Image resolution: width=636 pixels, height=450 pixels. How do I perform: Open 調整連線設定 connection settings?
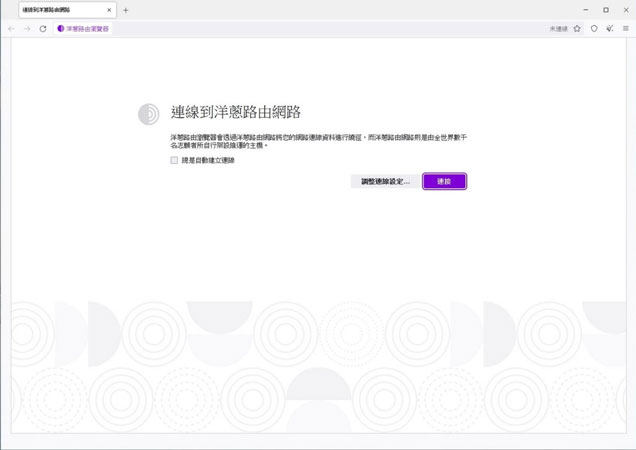[x=385, y=181]
